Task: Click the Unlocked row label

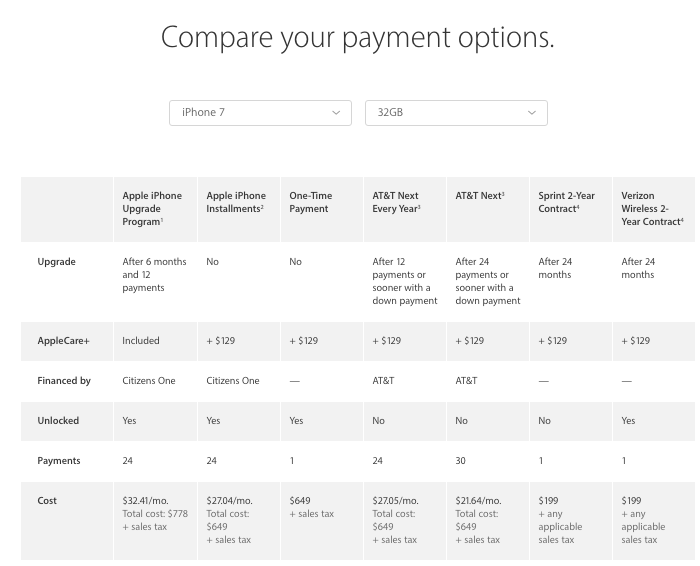Action: pyautogui.click(x=58, y=421)
